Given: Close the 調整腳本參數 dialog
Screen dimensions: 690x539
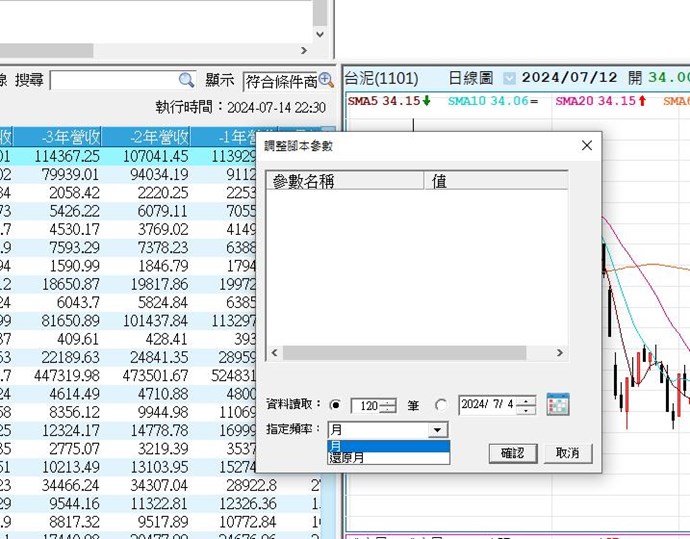Looking at the screenshot, I should tap(587, 146).
